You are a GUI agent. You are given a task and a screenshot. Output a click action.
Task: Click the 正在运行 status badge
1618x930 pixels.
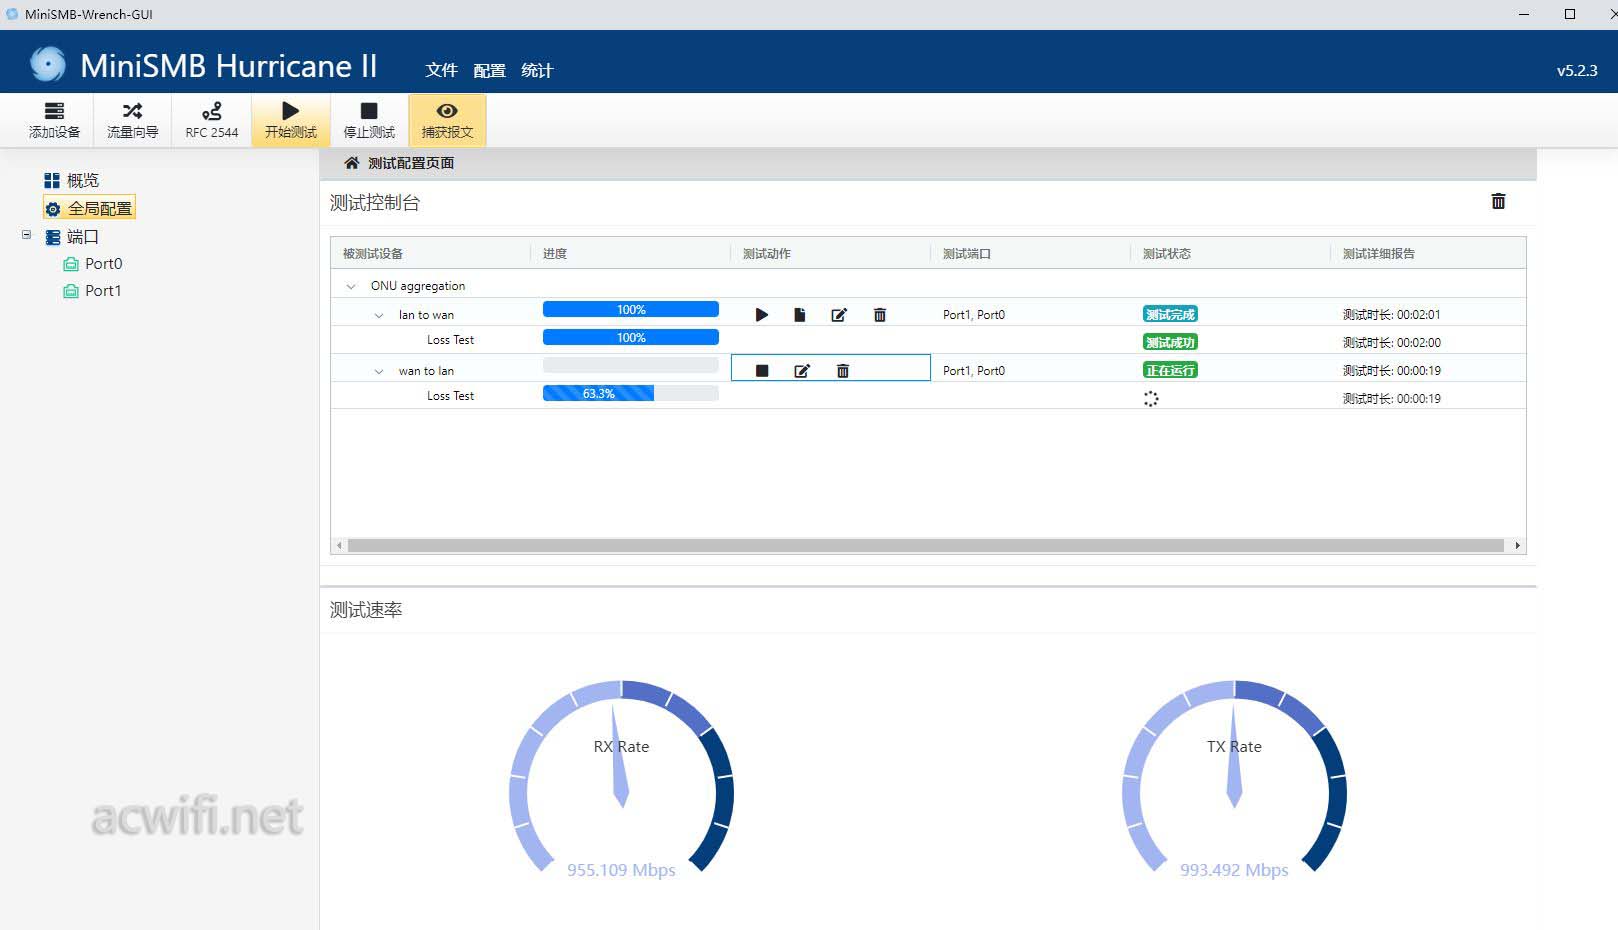coord(1170,370)
